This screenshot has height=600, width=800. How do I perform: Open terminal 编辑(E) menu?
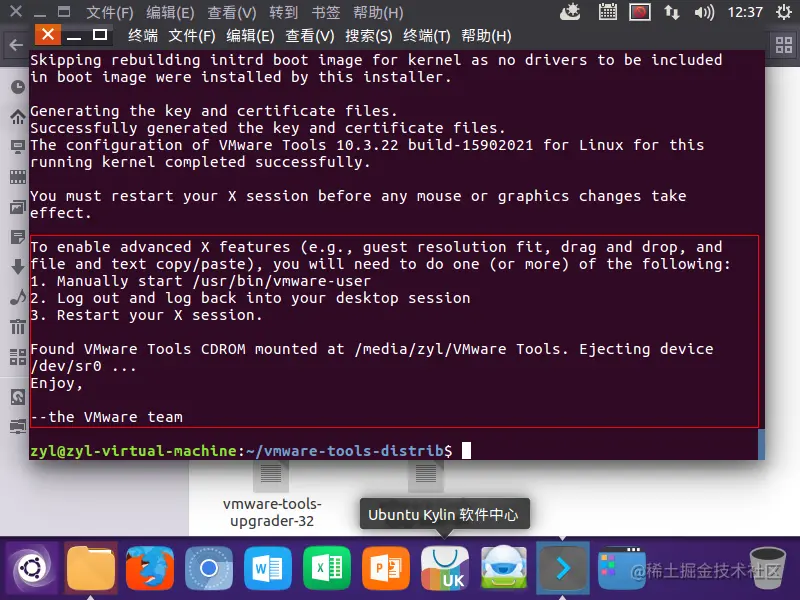point(250,36)
